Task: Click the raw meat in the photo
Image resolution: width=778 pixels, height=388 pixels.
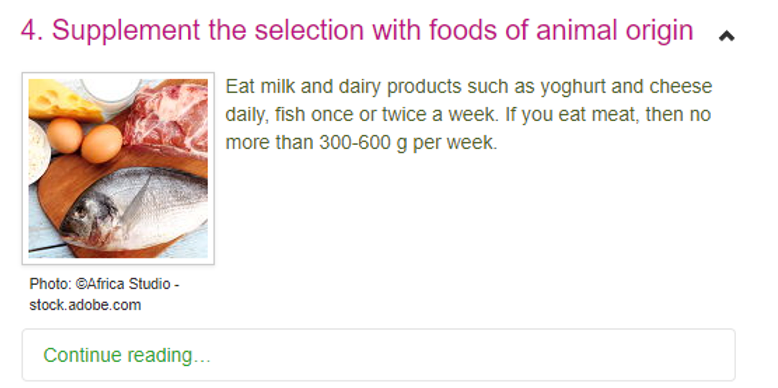Action: [166, 120]
